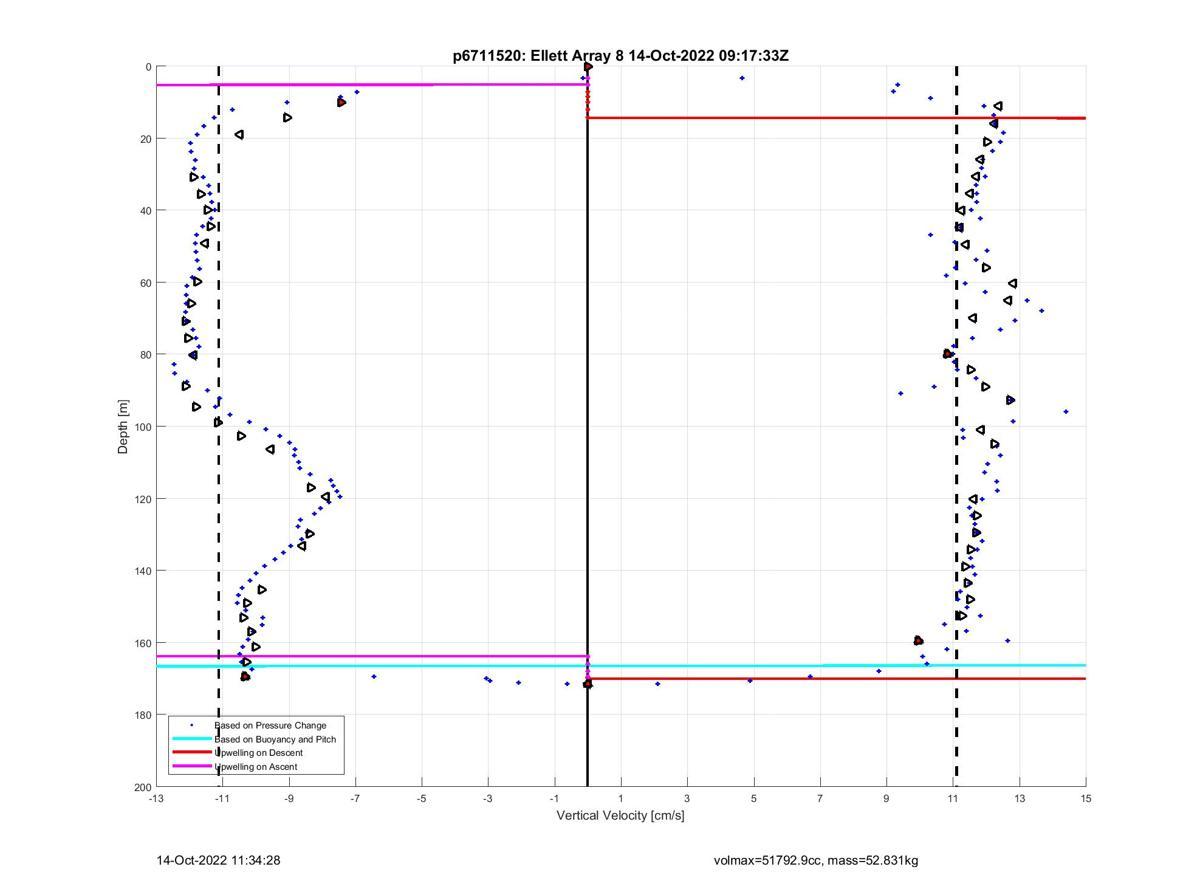Click x-axis tick label -3
The height and width of the screenshot is (885, 1200).
tap(488, 798)
